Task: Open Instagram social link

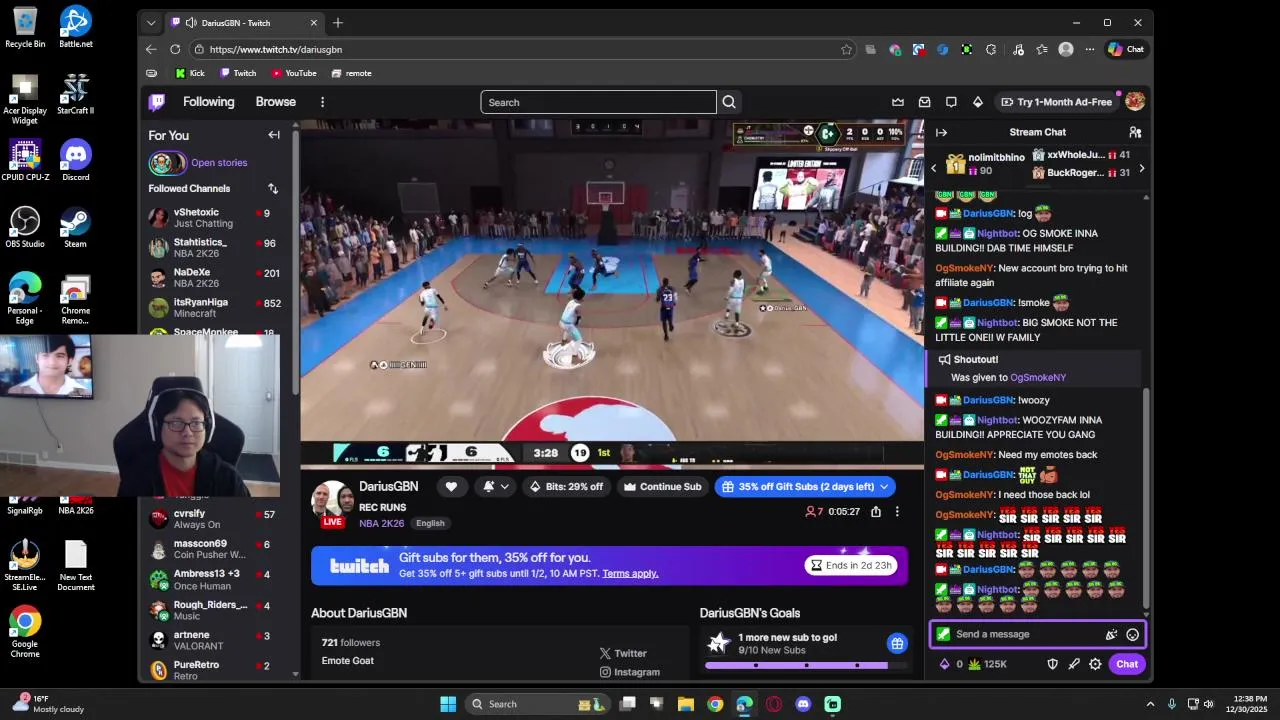Action: coord(630,673)
